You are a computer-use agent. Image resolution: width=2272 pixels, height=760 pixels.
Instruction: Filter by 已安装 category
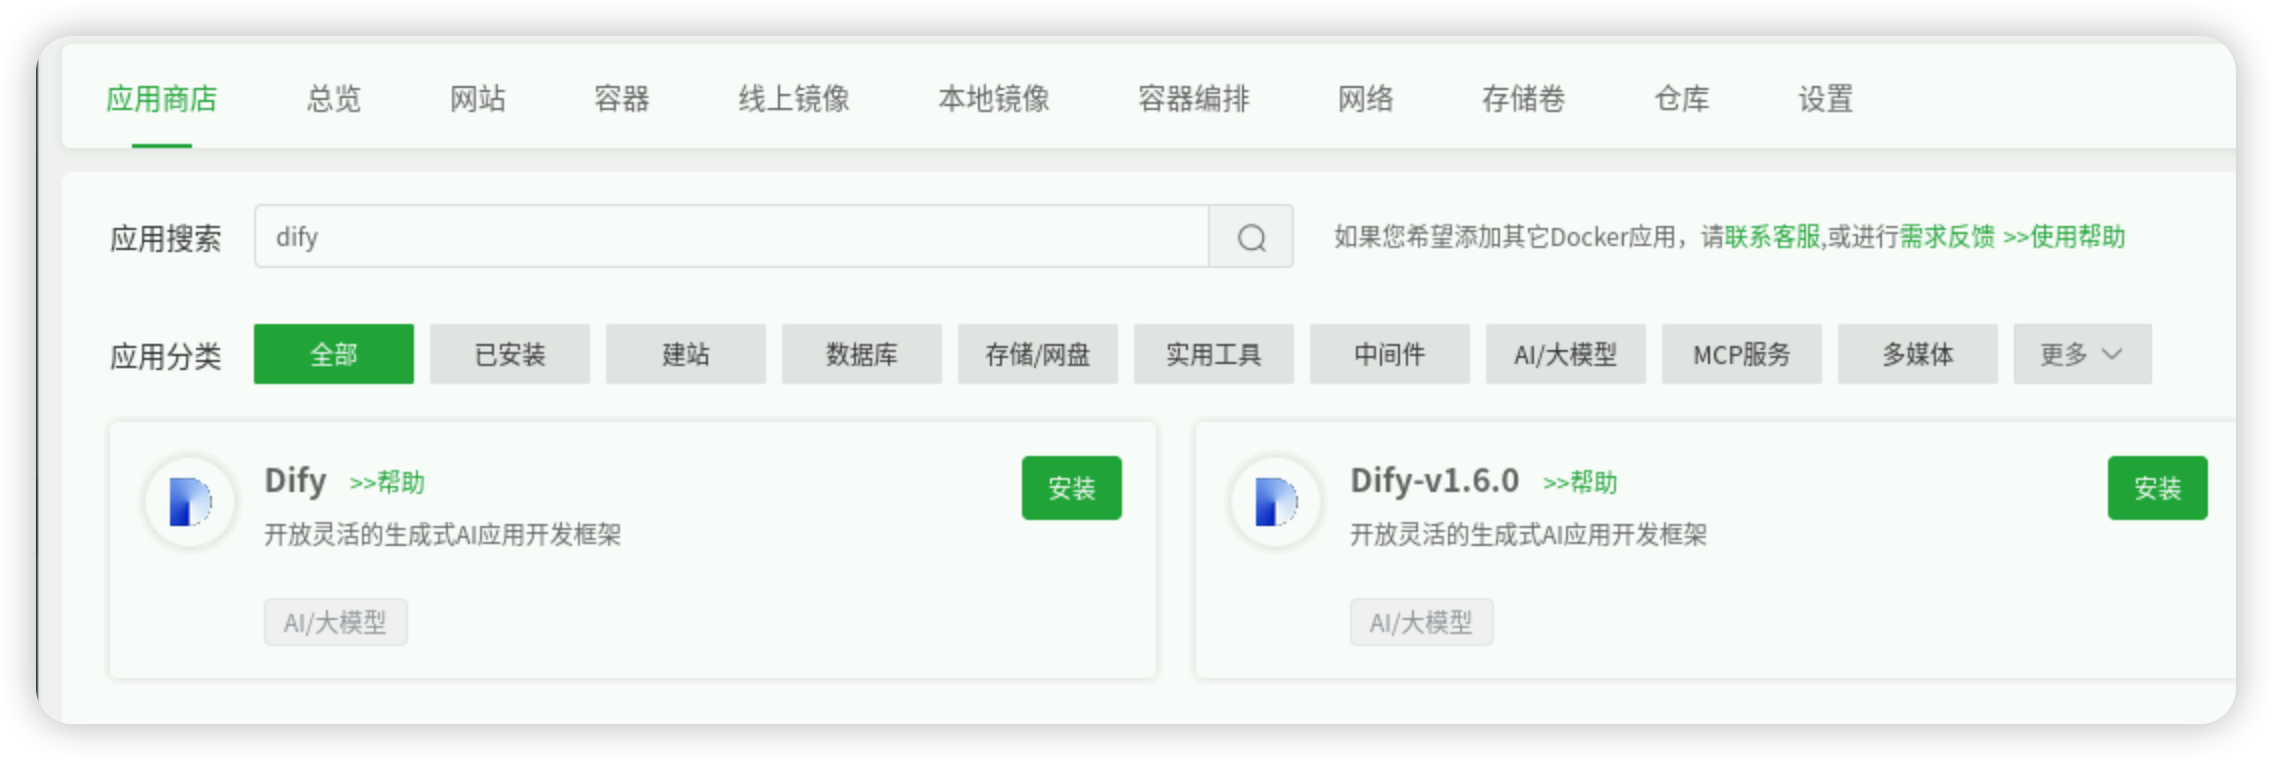[x=510, y=354]
